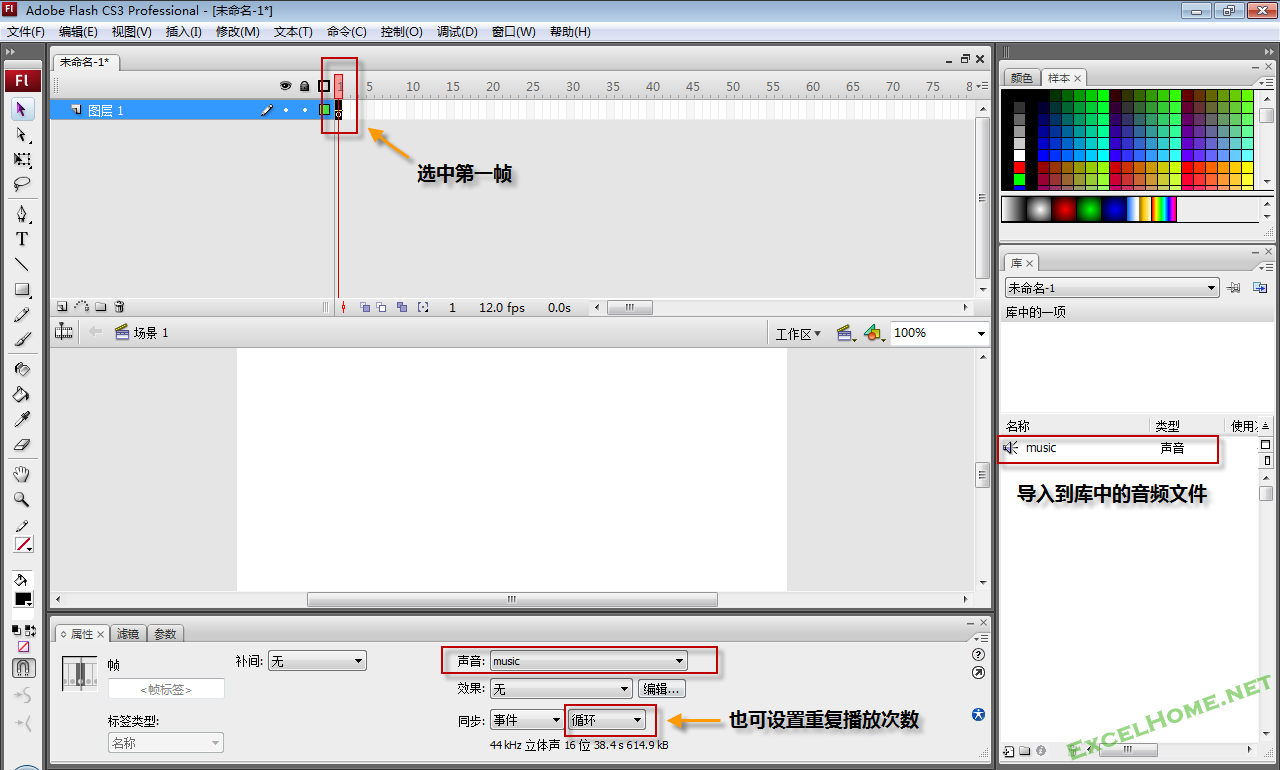Open the 声音 dropdown showing music
Image resolution: width=1280 pixels, height=770 pixels.
coord(588,661)
